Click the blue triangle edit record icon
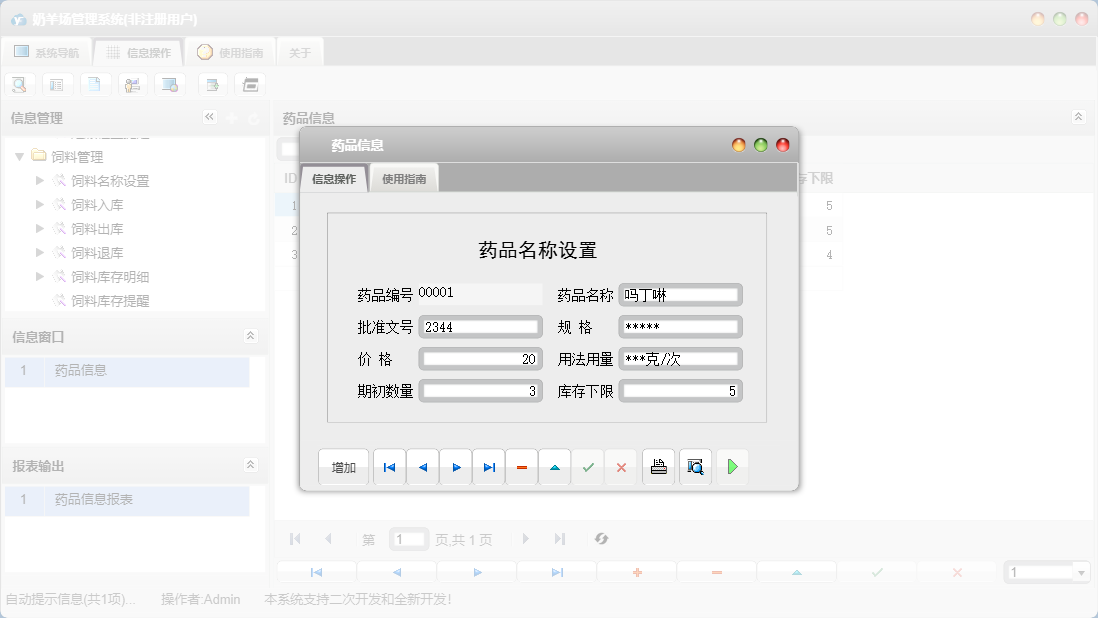This screenshot has height=618, width=1098. click(x=554, y=466)
